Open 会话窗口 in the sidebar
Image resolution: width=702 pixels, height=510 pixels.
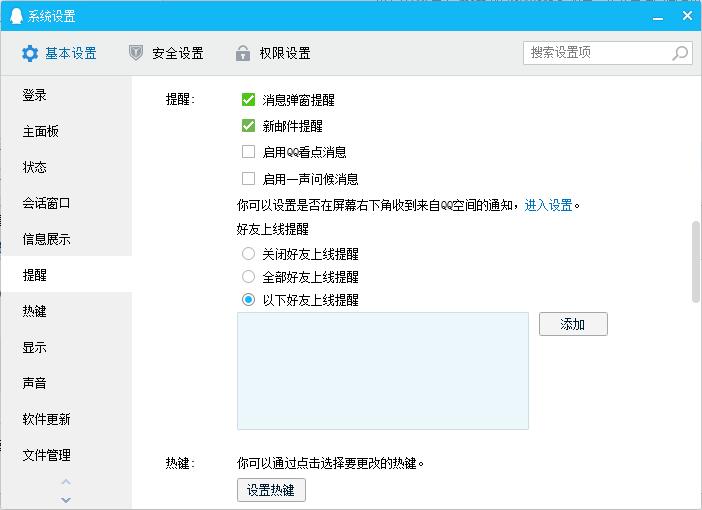pyautogui.click(x=66, y=203)
